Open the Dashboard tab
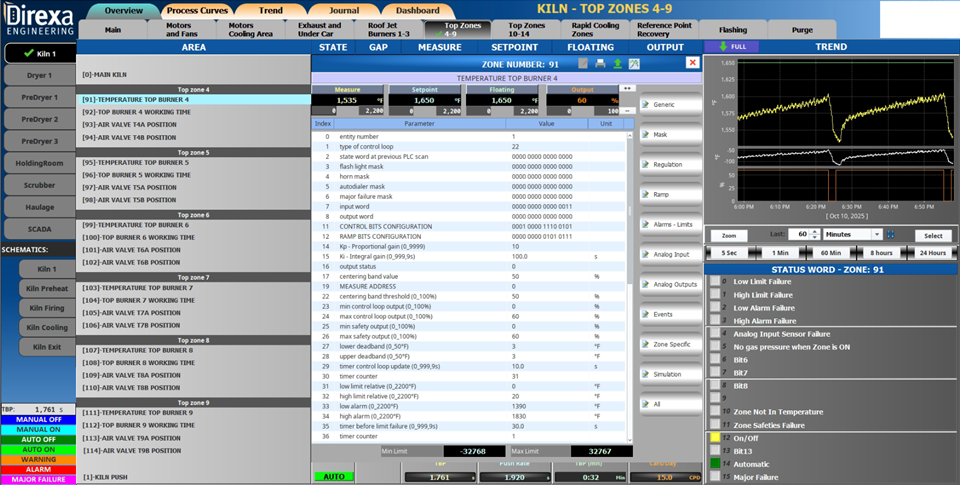Image resolution: width=960 pixels, height=485 pixels. pos(418,10)
